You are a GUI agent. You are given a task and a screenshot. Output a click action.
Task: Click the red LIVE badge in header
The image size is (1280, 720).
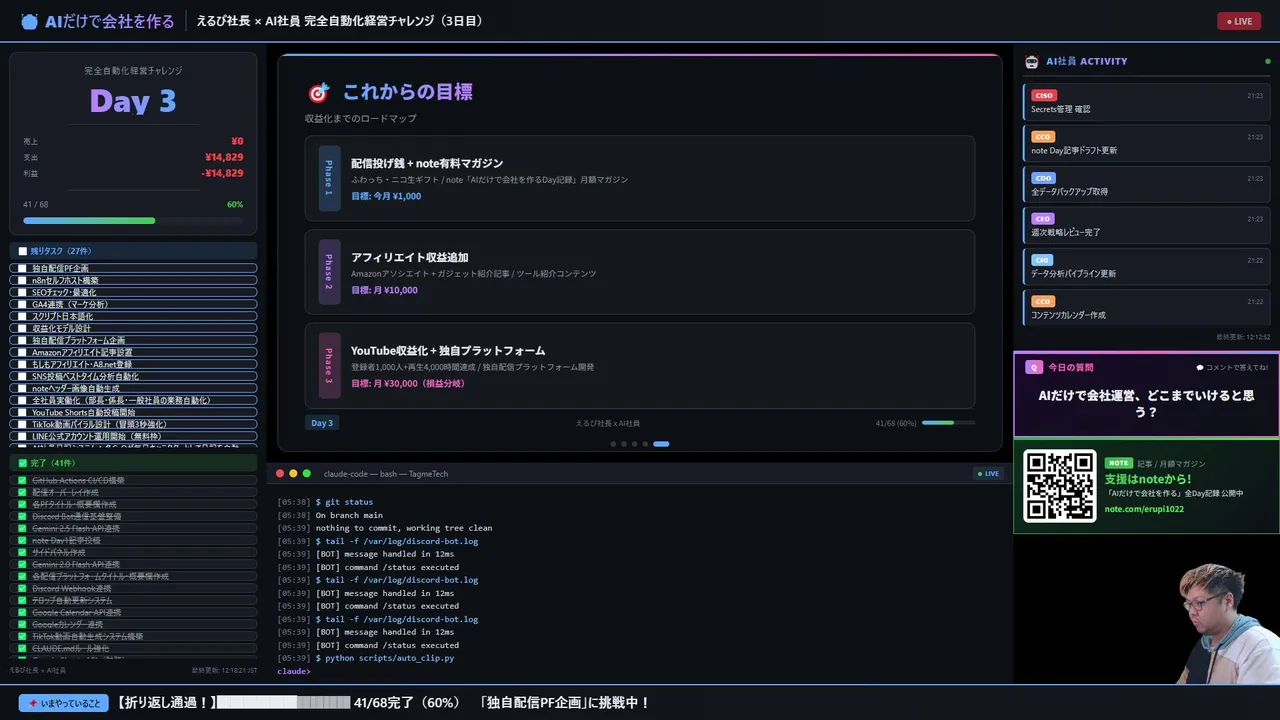click(x=1239, y=21)
